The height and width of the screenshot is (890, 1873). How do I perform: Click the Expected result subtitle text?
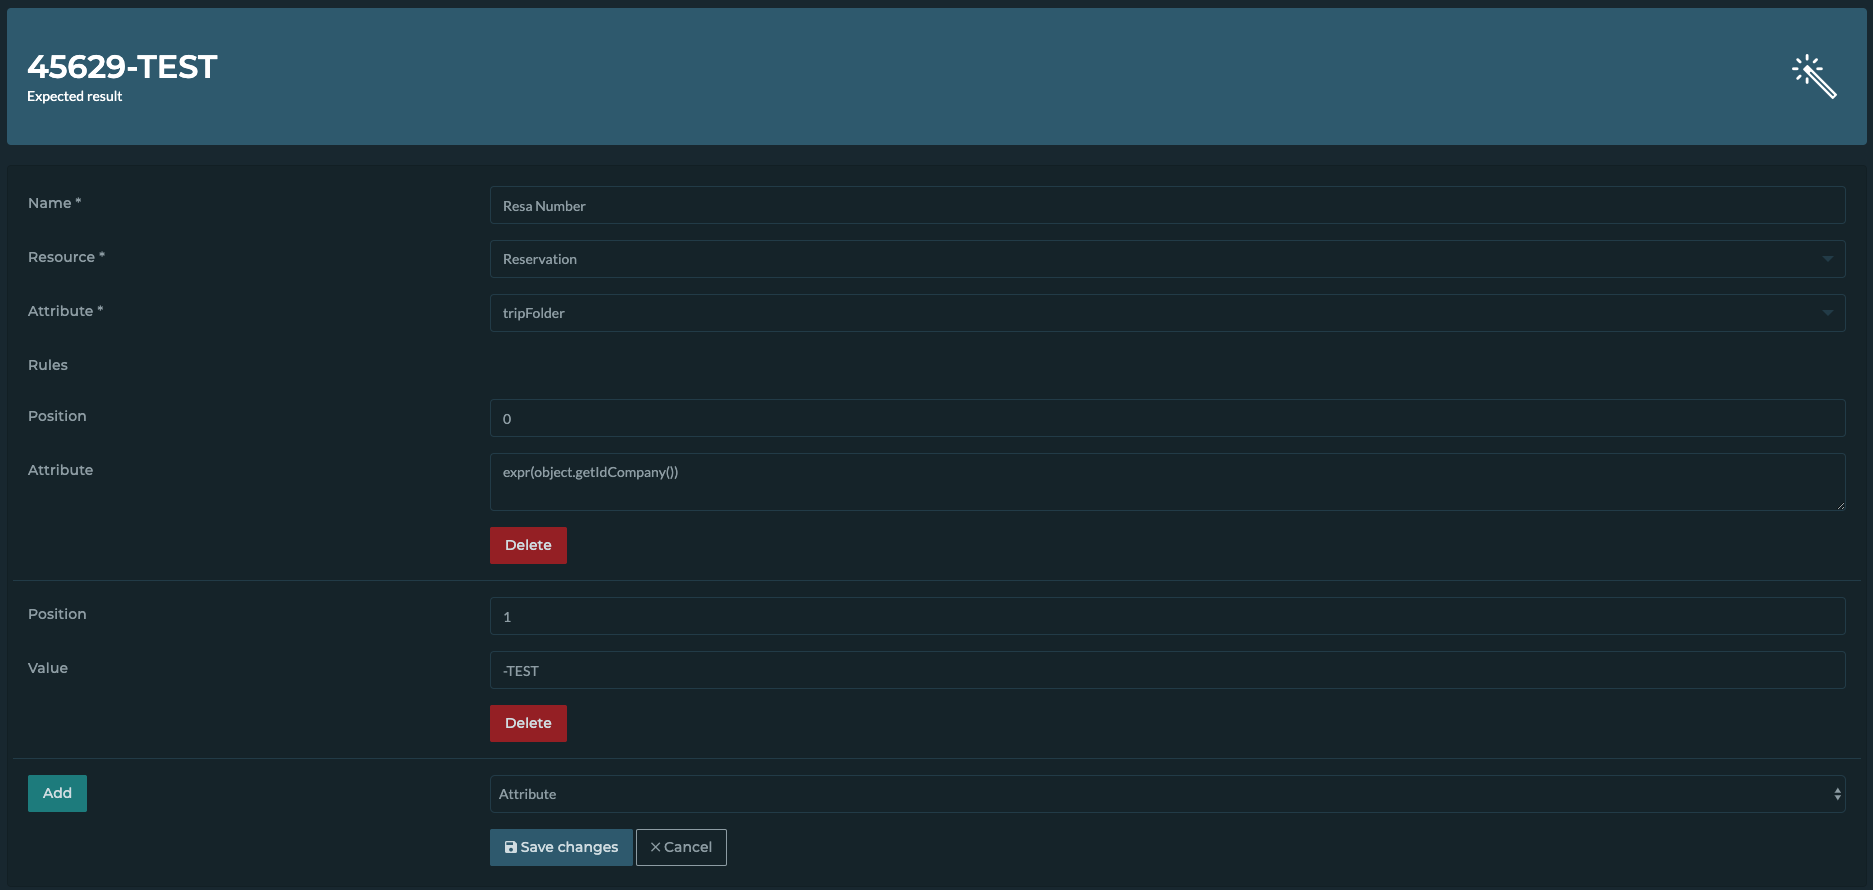coord(75,96)
